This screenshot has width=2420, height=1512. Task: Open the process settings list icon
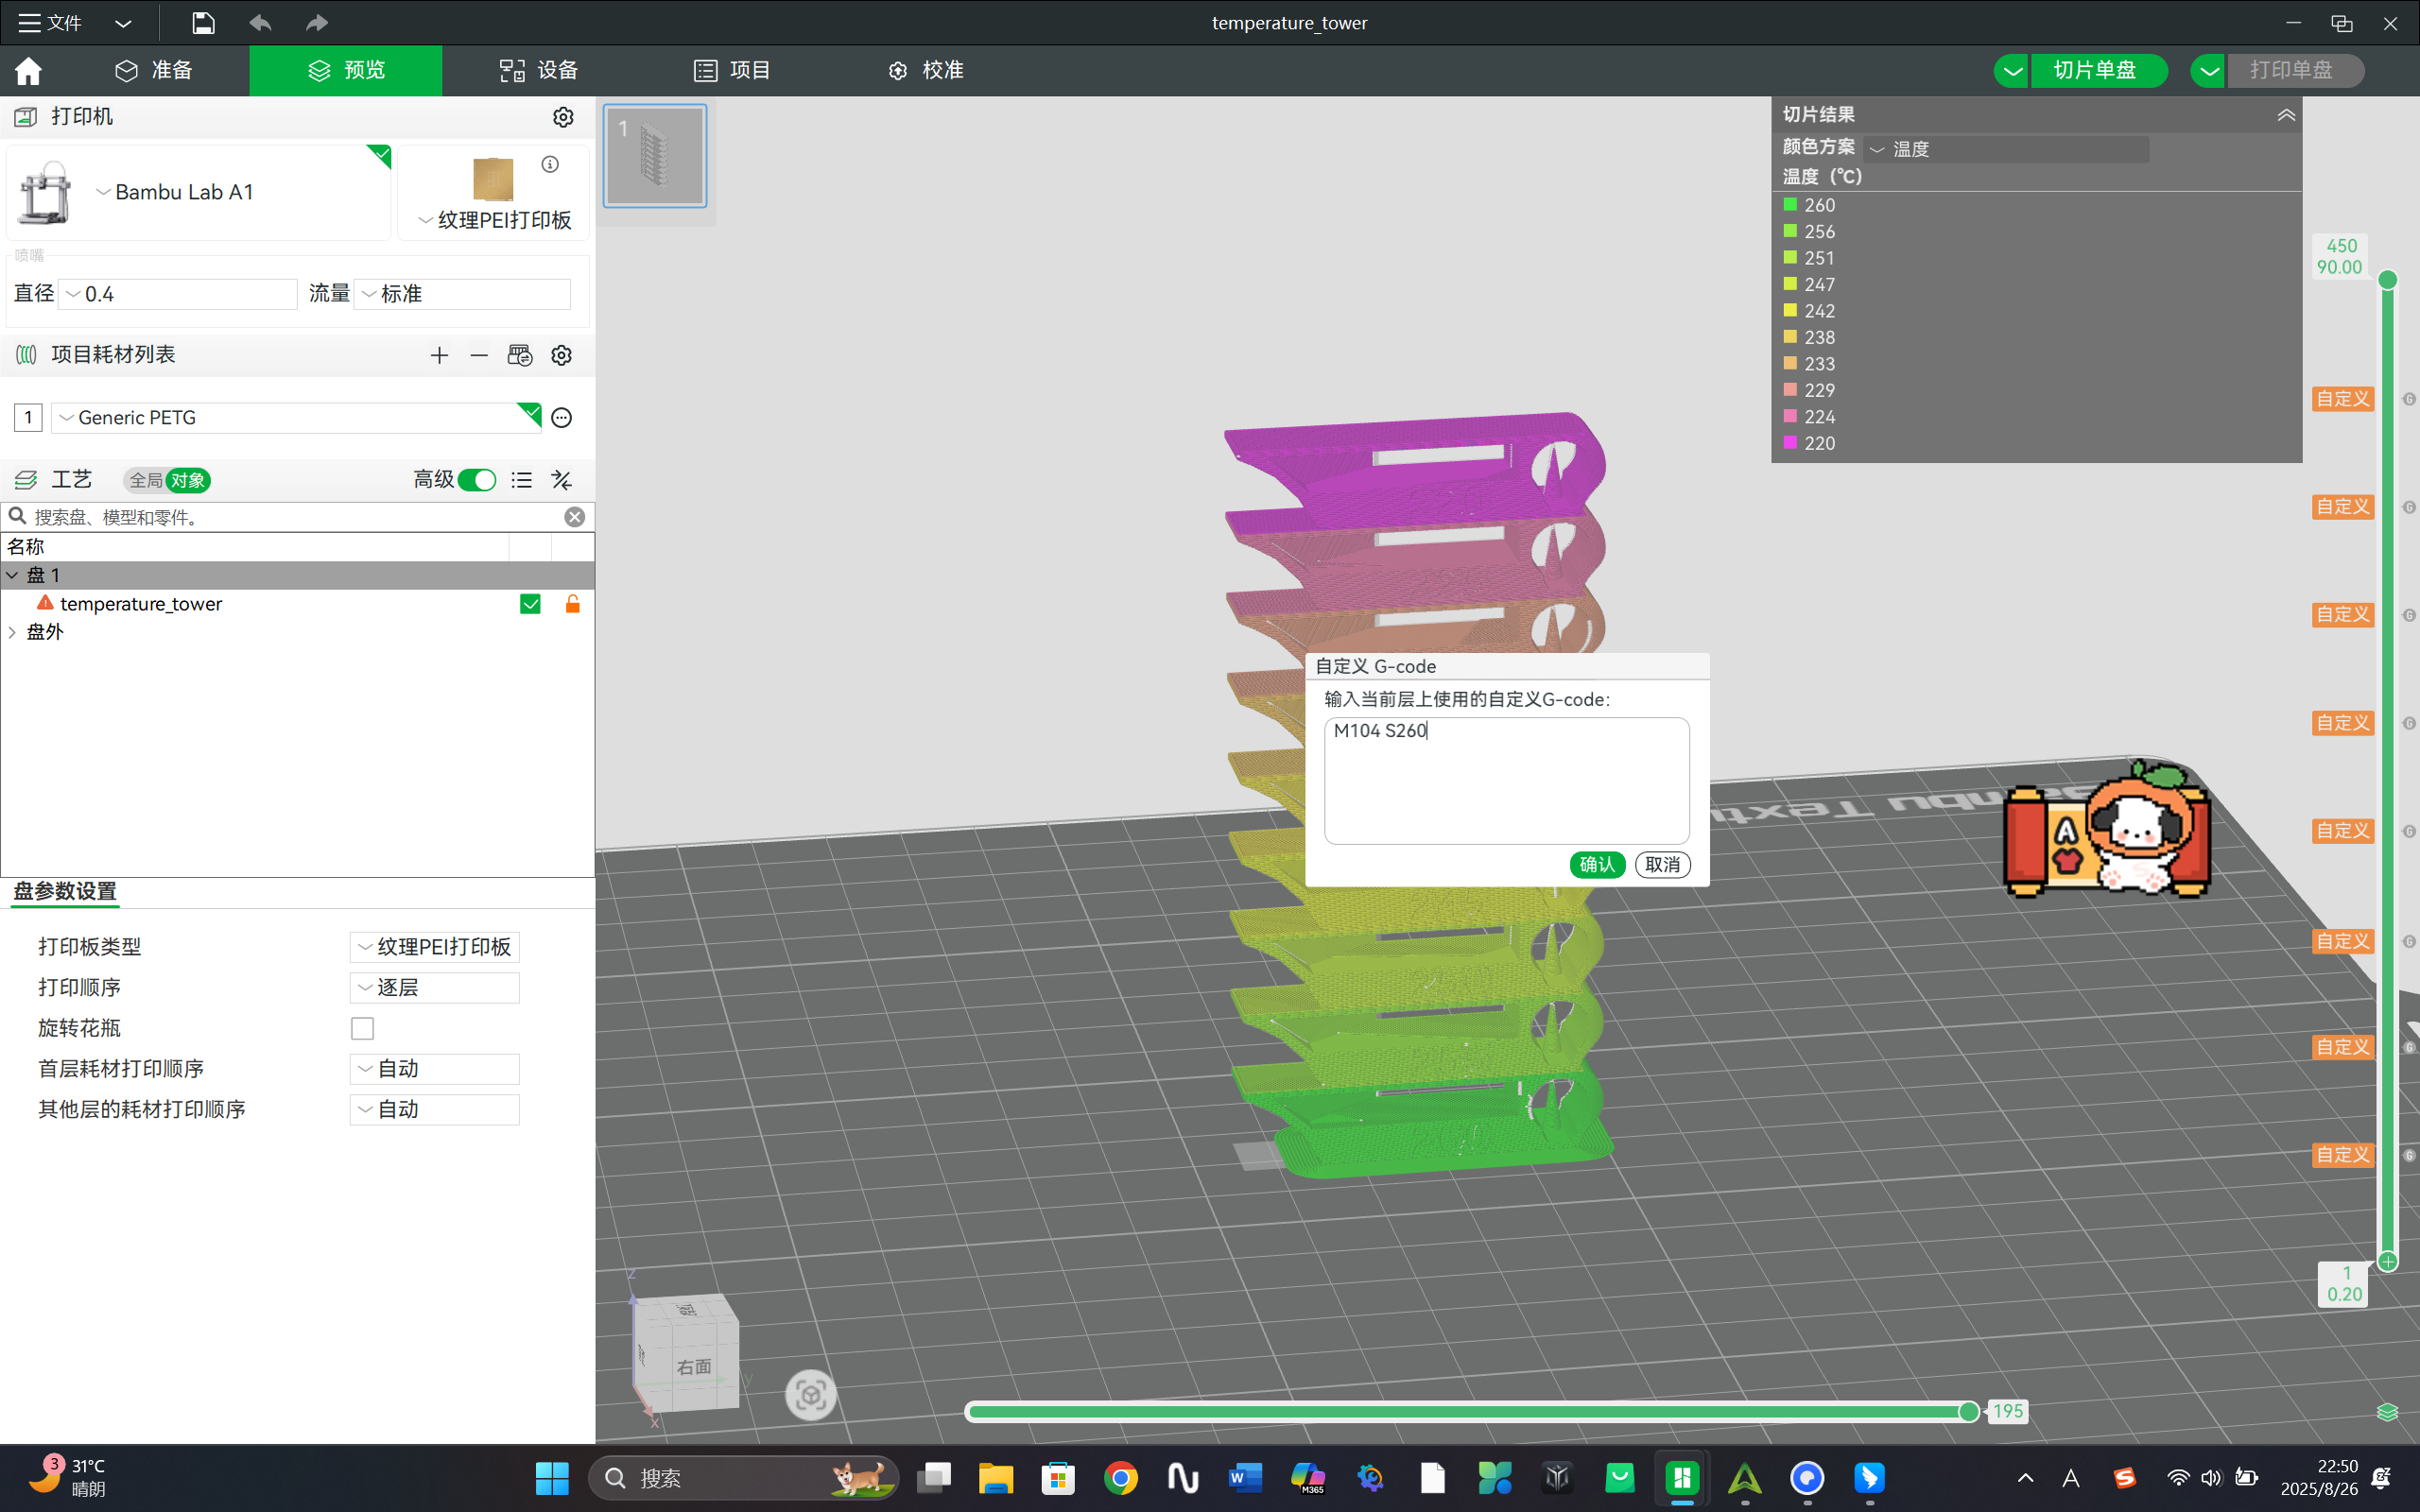(x=521, y=480)
